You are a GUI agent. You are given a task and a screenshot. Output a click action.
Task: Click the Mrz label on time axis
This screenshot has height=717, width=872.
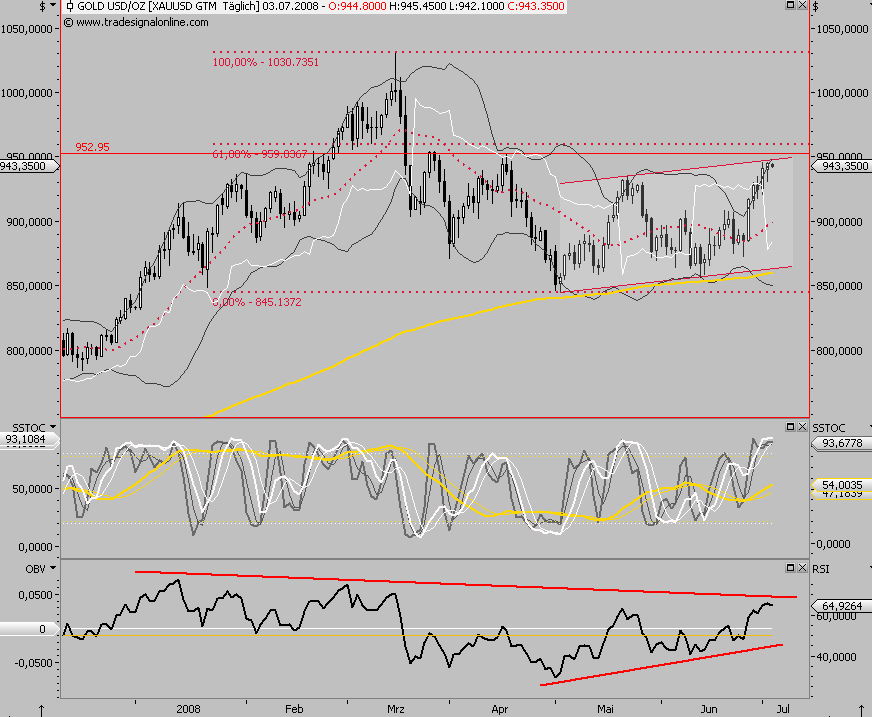[395, 709]
